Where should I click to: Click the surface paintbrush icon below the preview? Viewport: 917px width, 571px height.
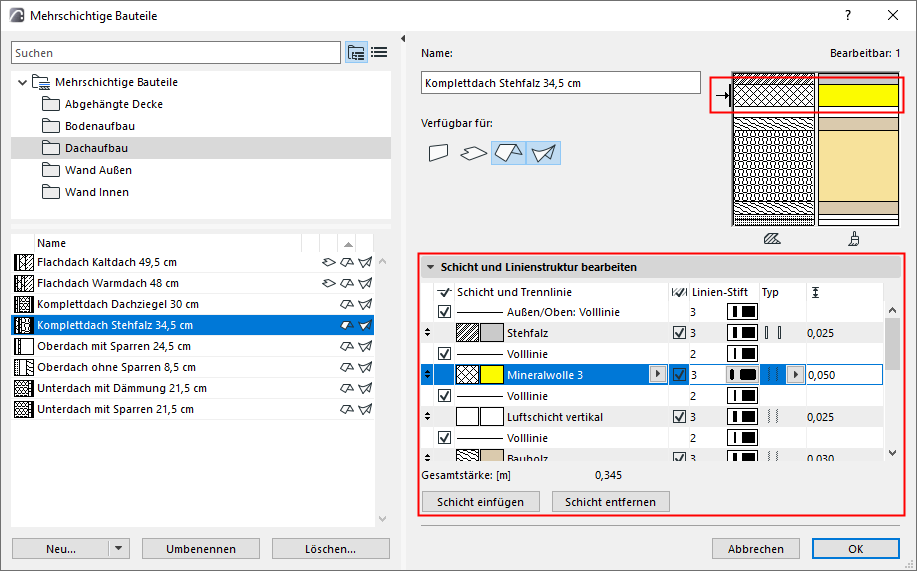tap(854, 239)
